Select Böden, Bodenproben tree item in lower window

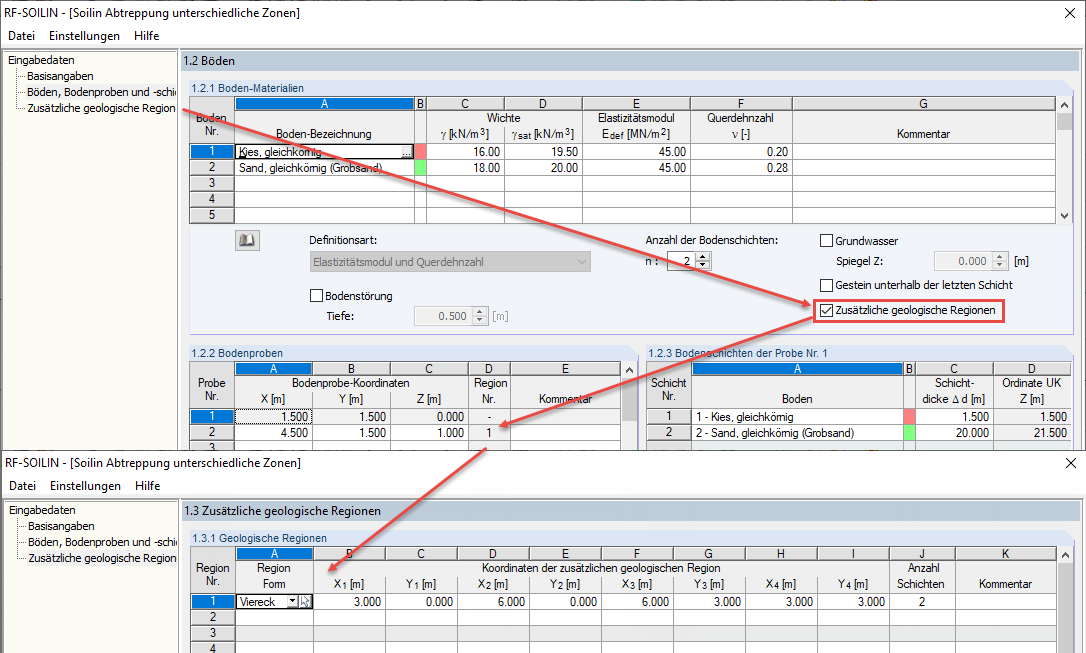[x=102, y=542]
